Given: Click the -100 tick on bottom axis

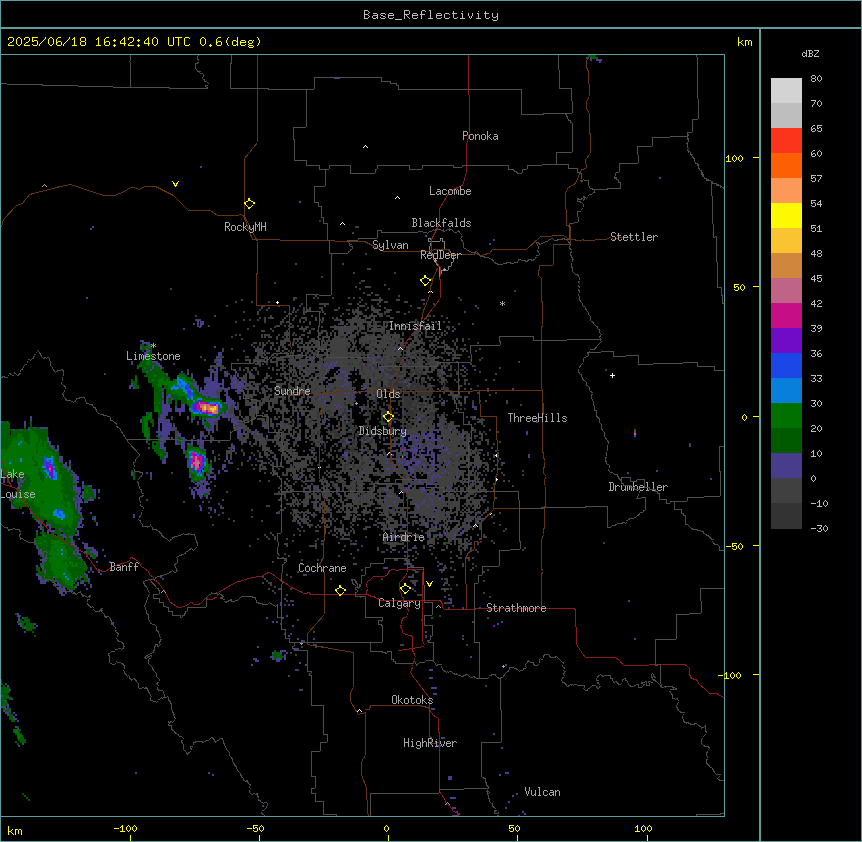Looking at the screenshot, I should [125, 828].
